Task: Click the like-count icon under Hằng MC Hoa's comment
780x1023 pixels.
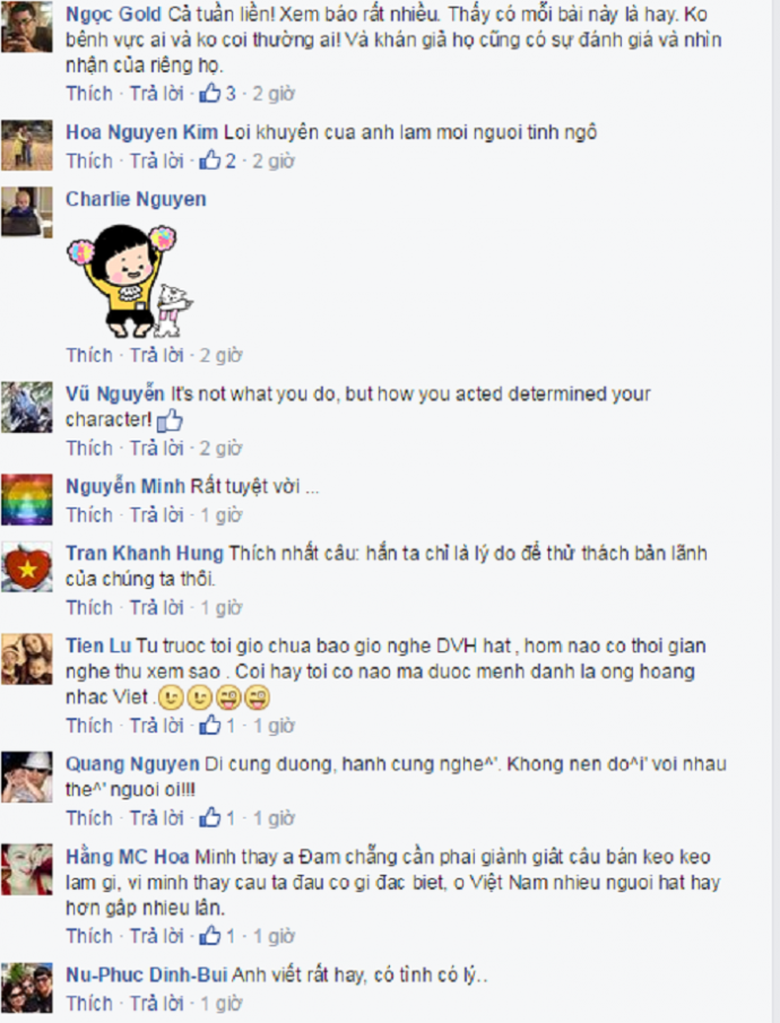Action: click(x=210, y=936)
